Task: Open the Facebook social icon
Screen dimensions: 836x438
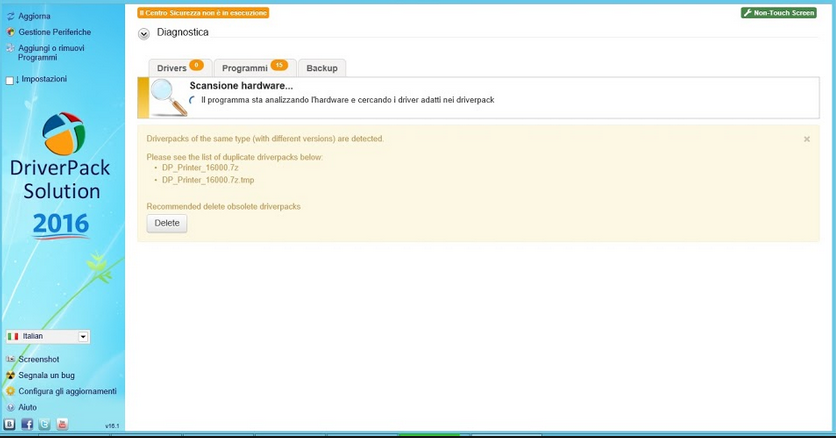Action: click(x=27, y=424)
